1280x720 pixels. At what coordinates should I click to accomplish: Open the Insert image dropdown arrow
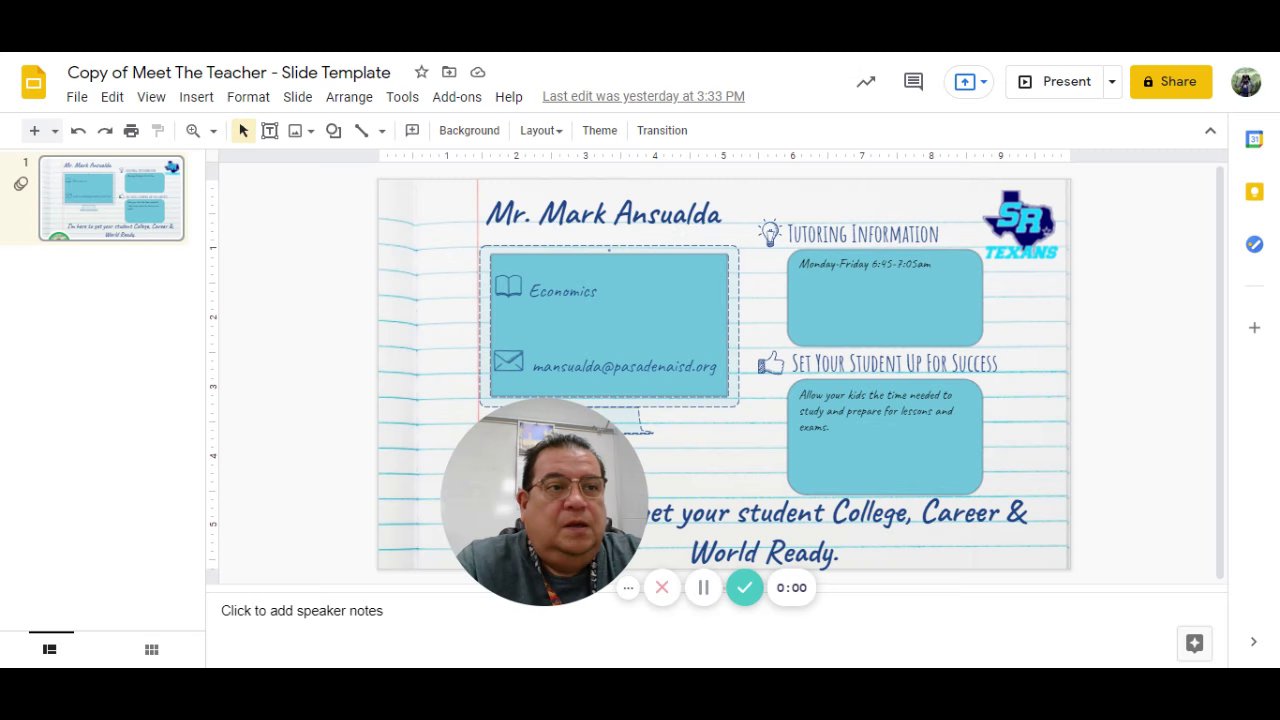point(311,131)
